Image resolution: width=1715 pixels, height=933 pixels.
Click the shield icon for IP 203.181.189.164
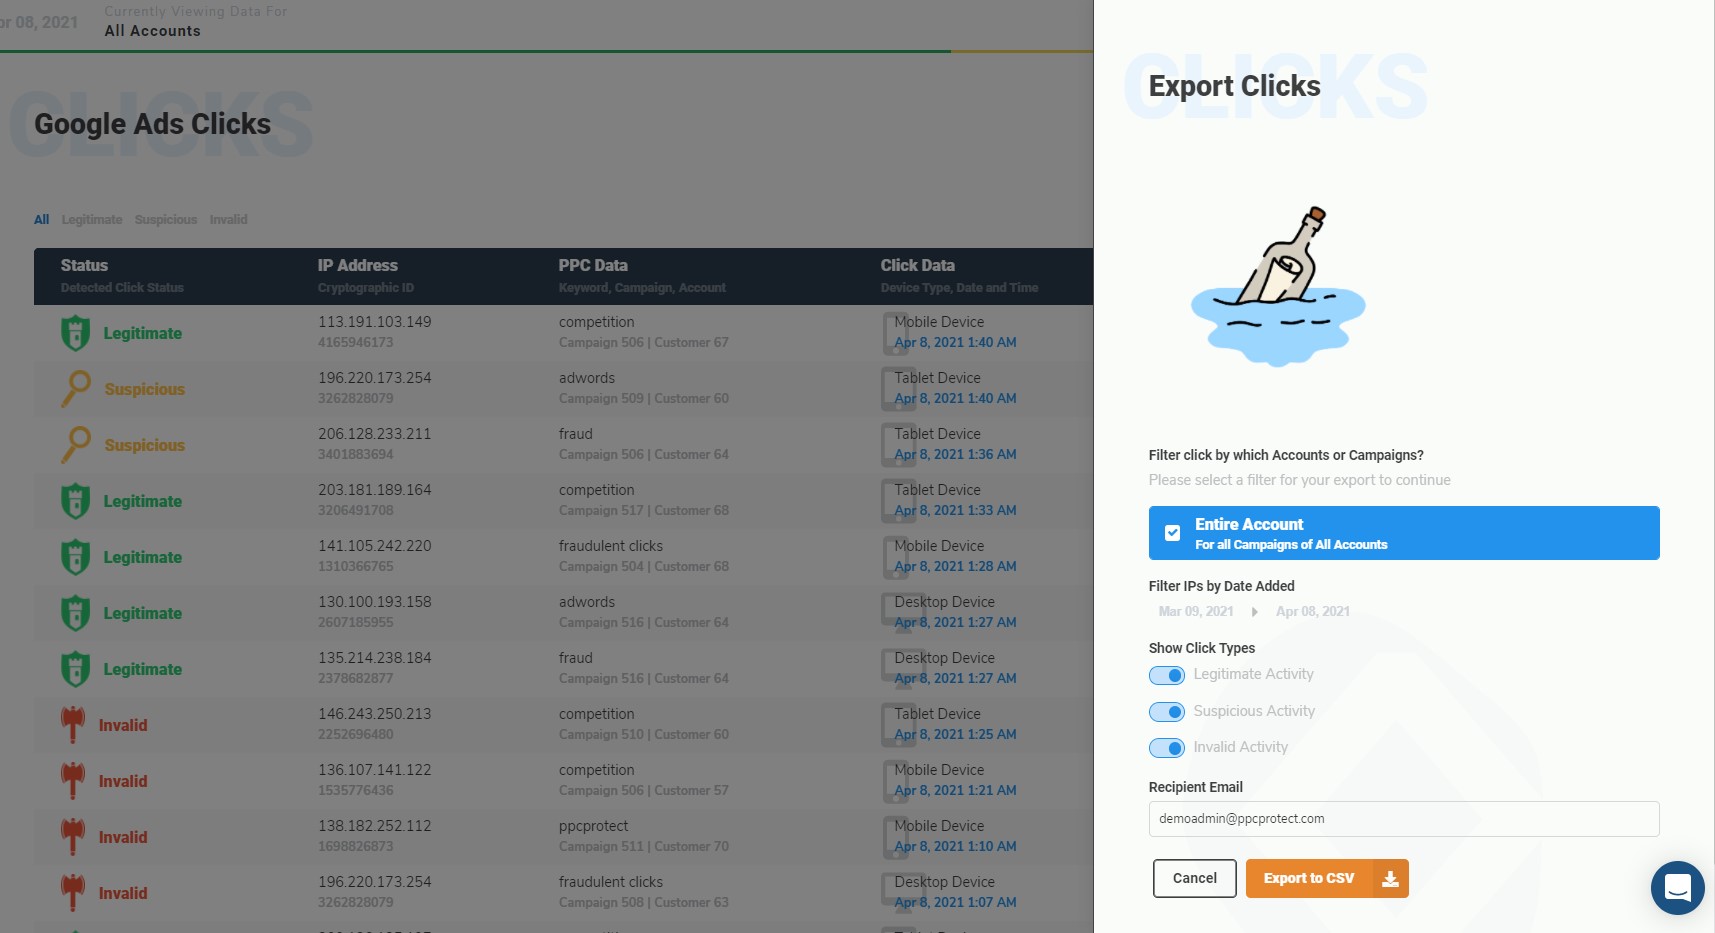[x=76, y=501]
